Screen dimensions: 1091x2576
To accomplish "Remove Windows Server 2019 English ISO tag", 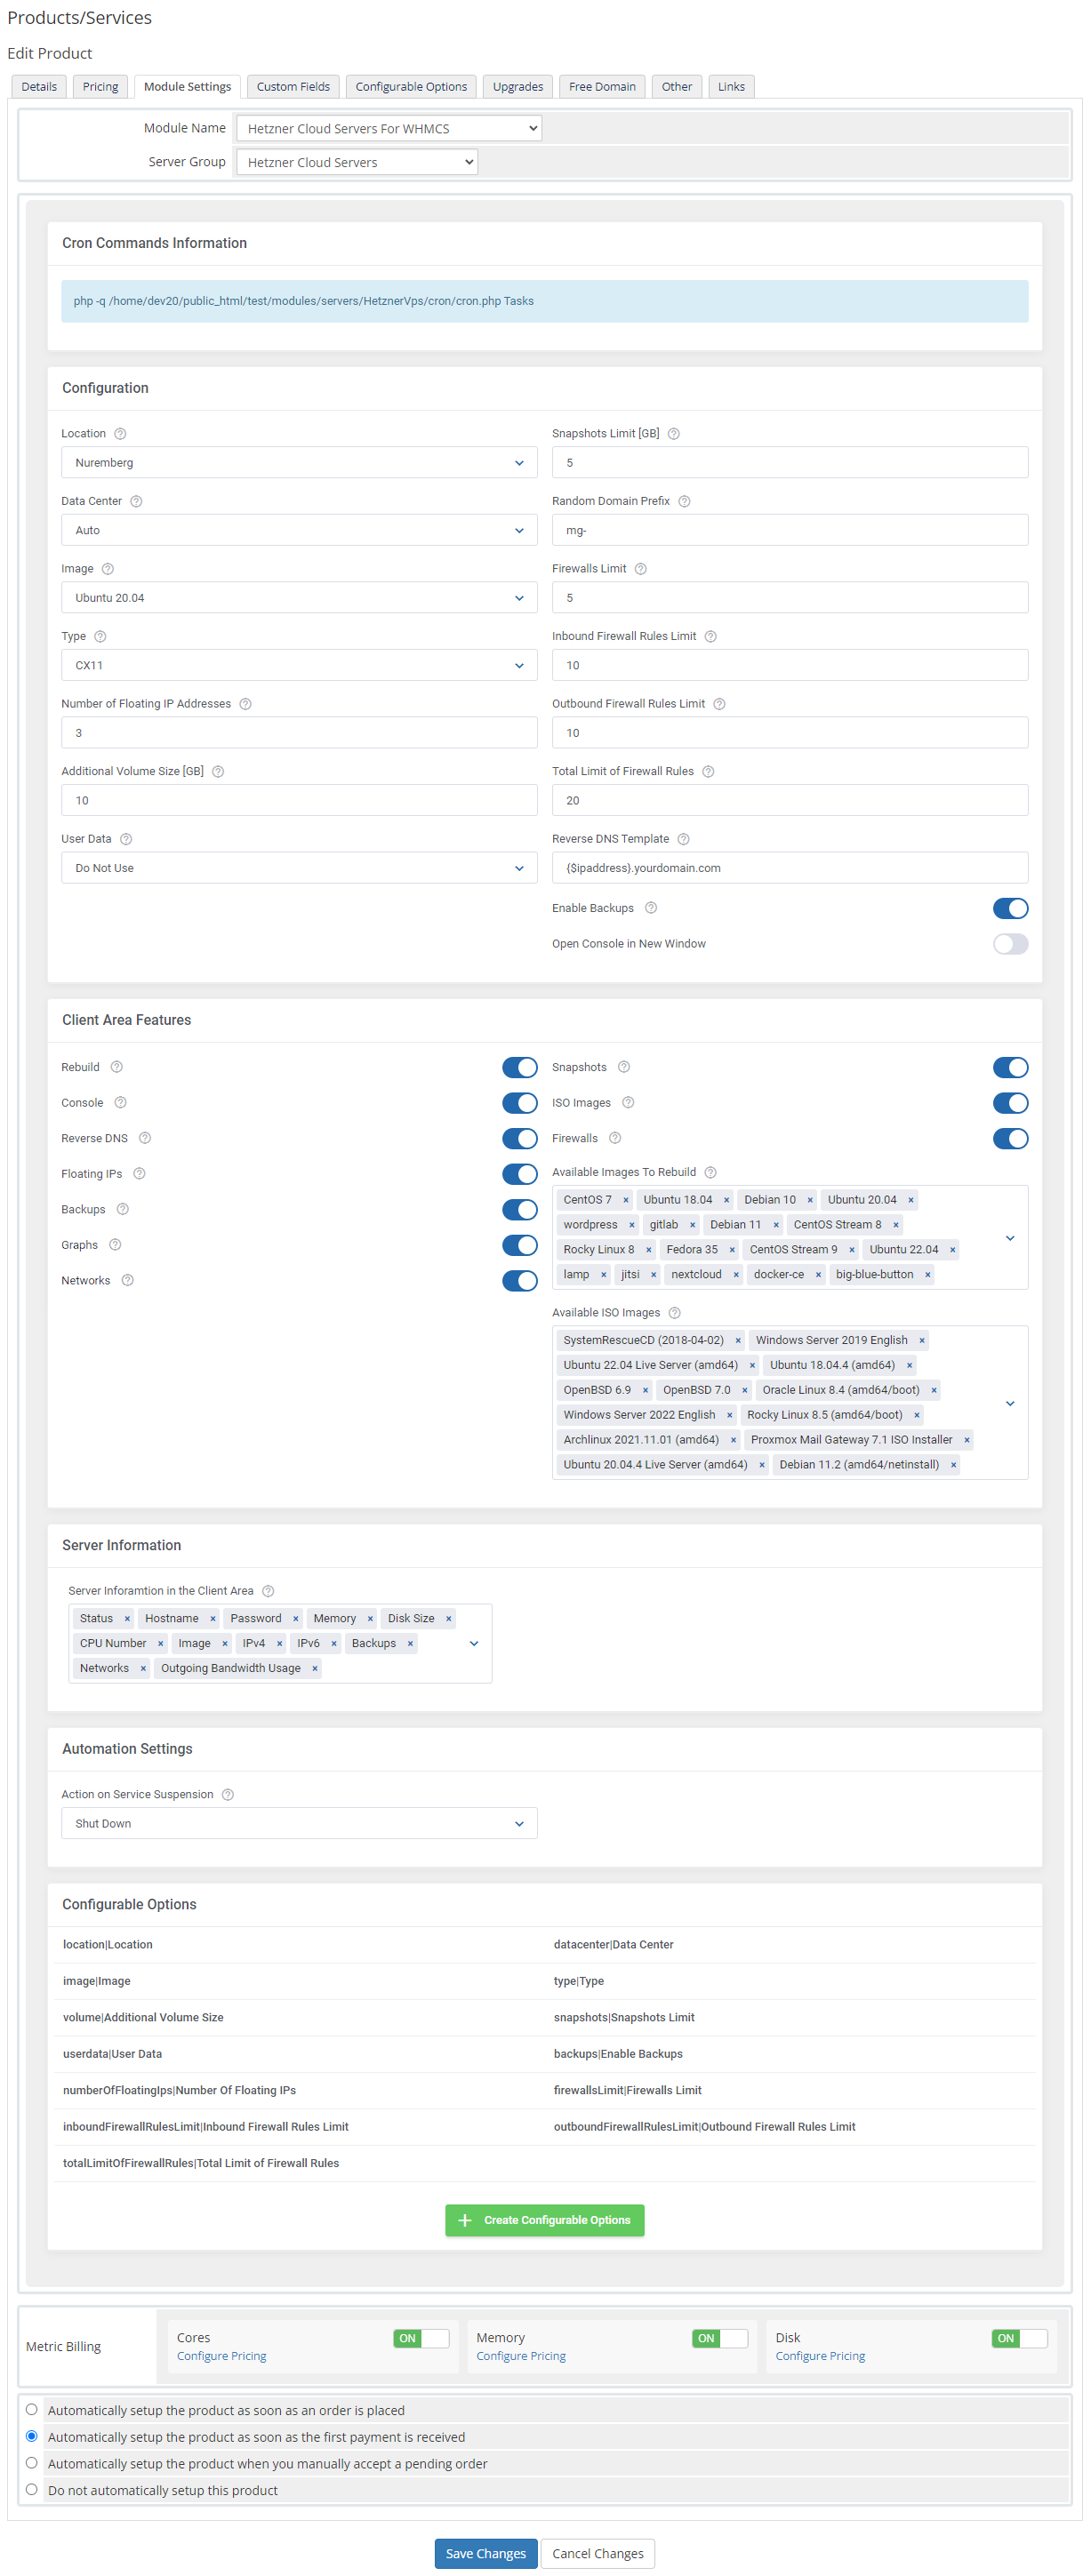I will [922, 1339].
